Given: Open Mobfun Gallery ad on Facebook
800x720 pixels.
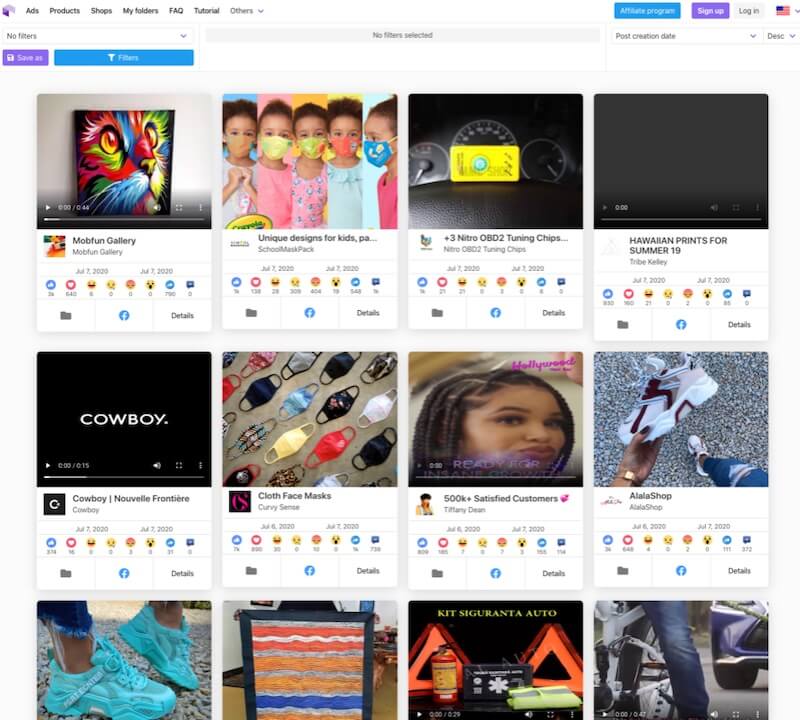Looking at the screenshot, I should point(124,316).
